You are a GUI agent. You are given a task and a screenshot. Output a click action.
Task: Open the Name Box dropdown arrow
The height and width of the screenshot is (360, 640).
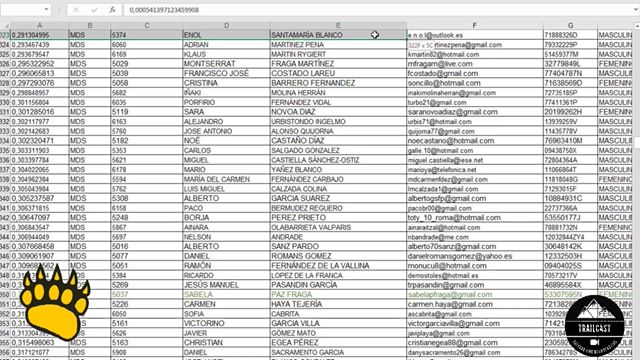click(46, 9)
